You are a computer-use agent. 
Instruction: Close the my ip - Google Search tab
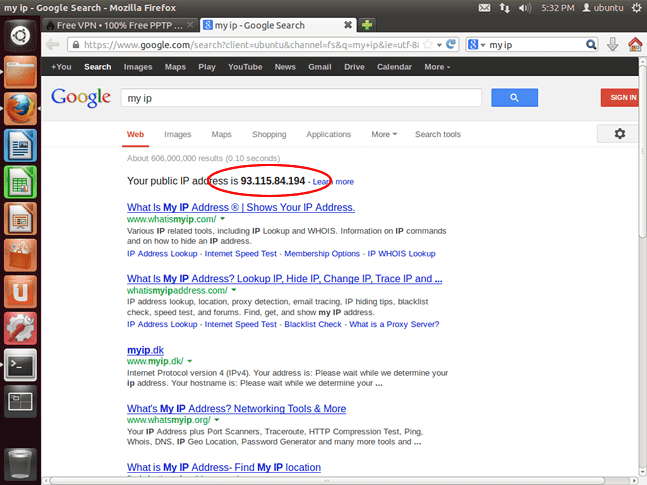(348, 25)
